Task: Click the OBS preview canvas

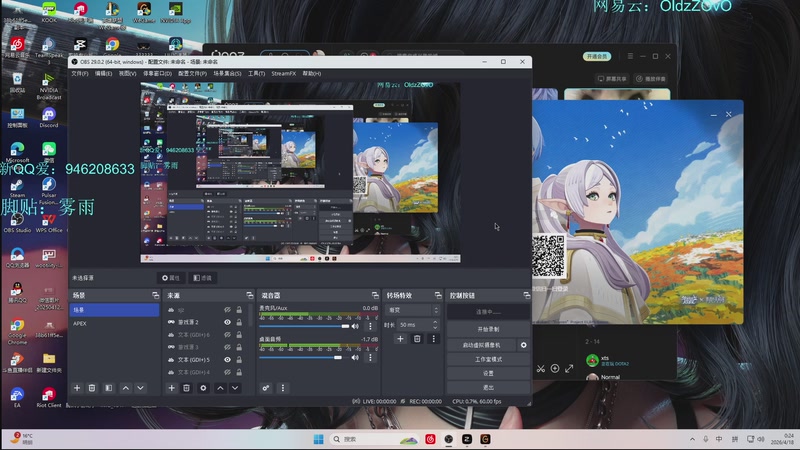Action: click(x=301, y=172)
